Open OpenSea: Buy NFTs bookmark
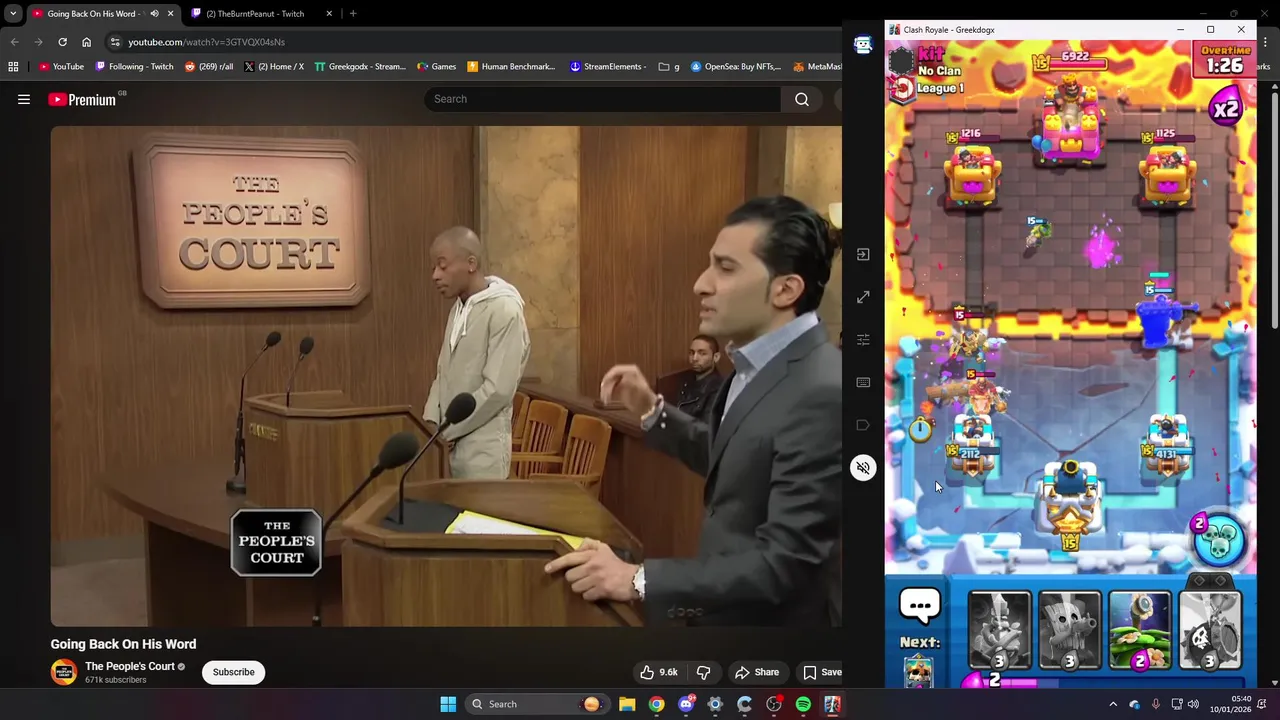Screen dimensions: 1280x720 point(735,67)
